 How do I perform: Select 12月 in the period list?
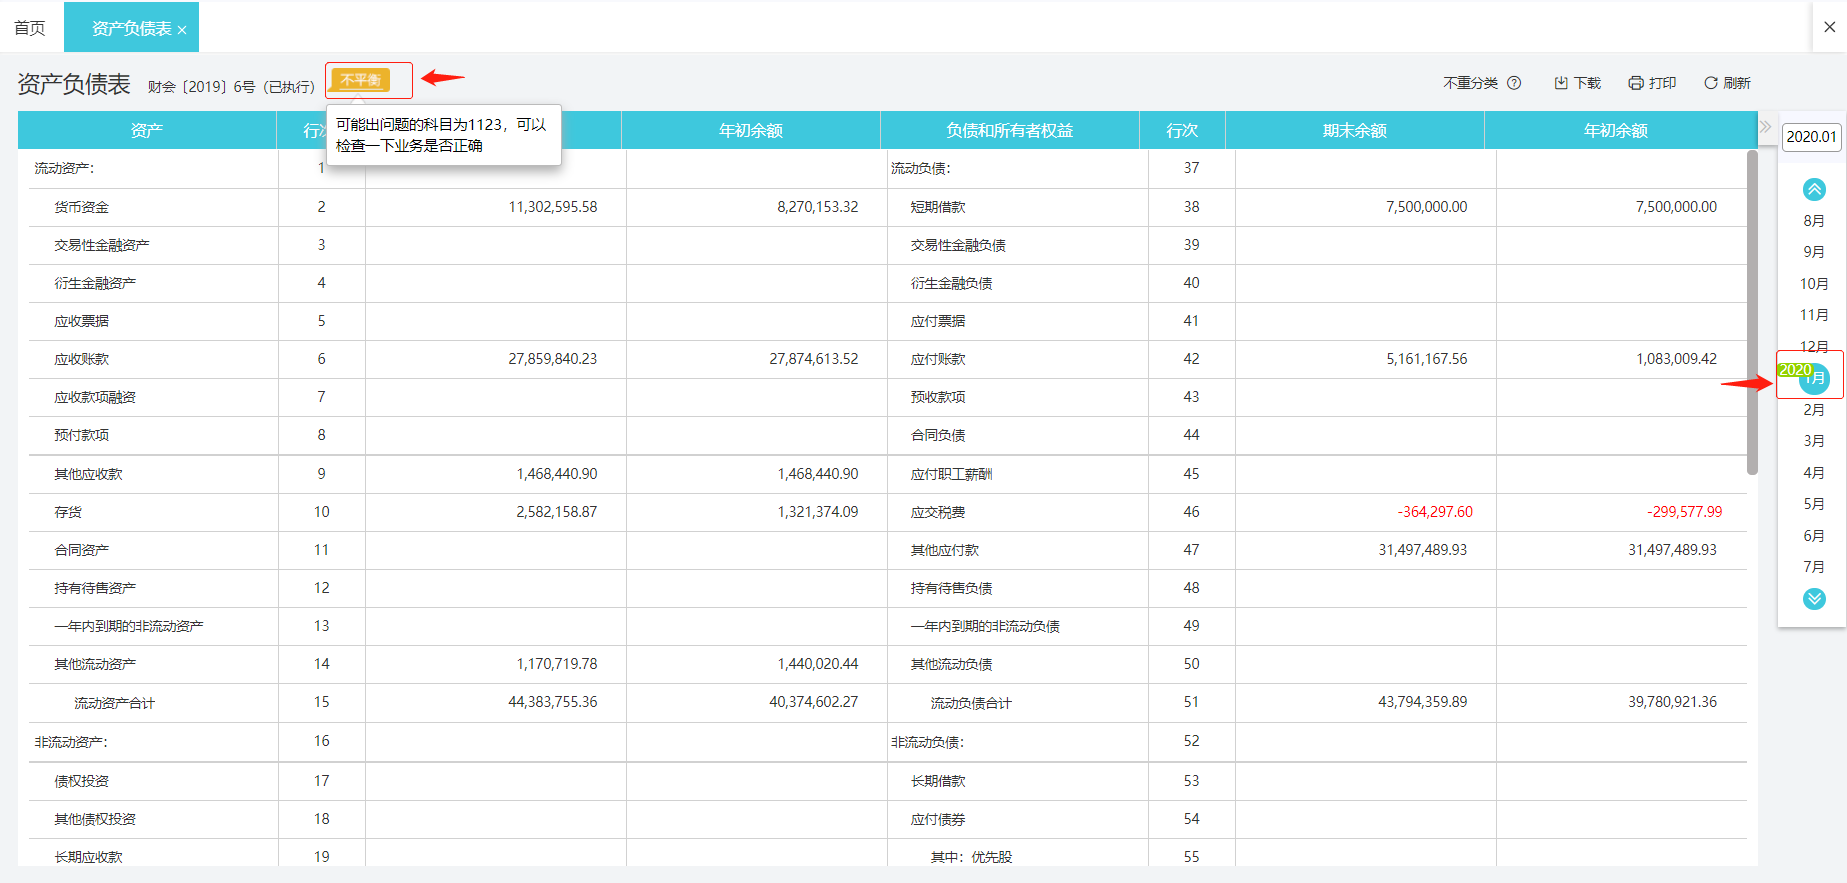(1814, 346)
